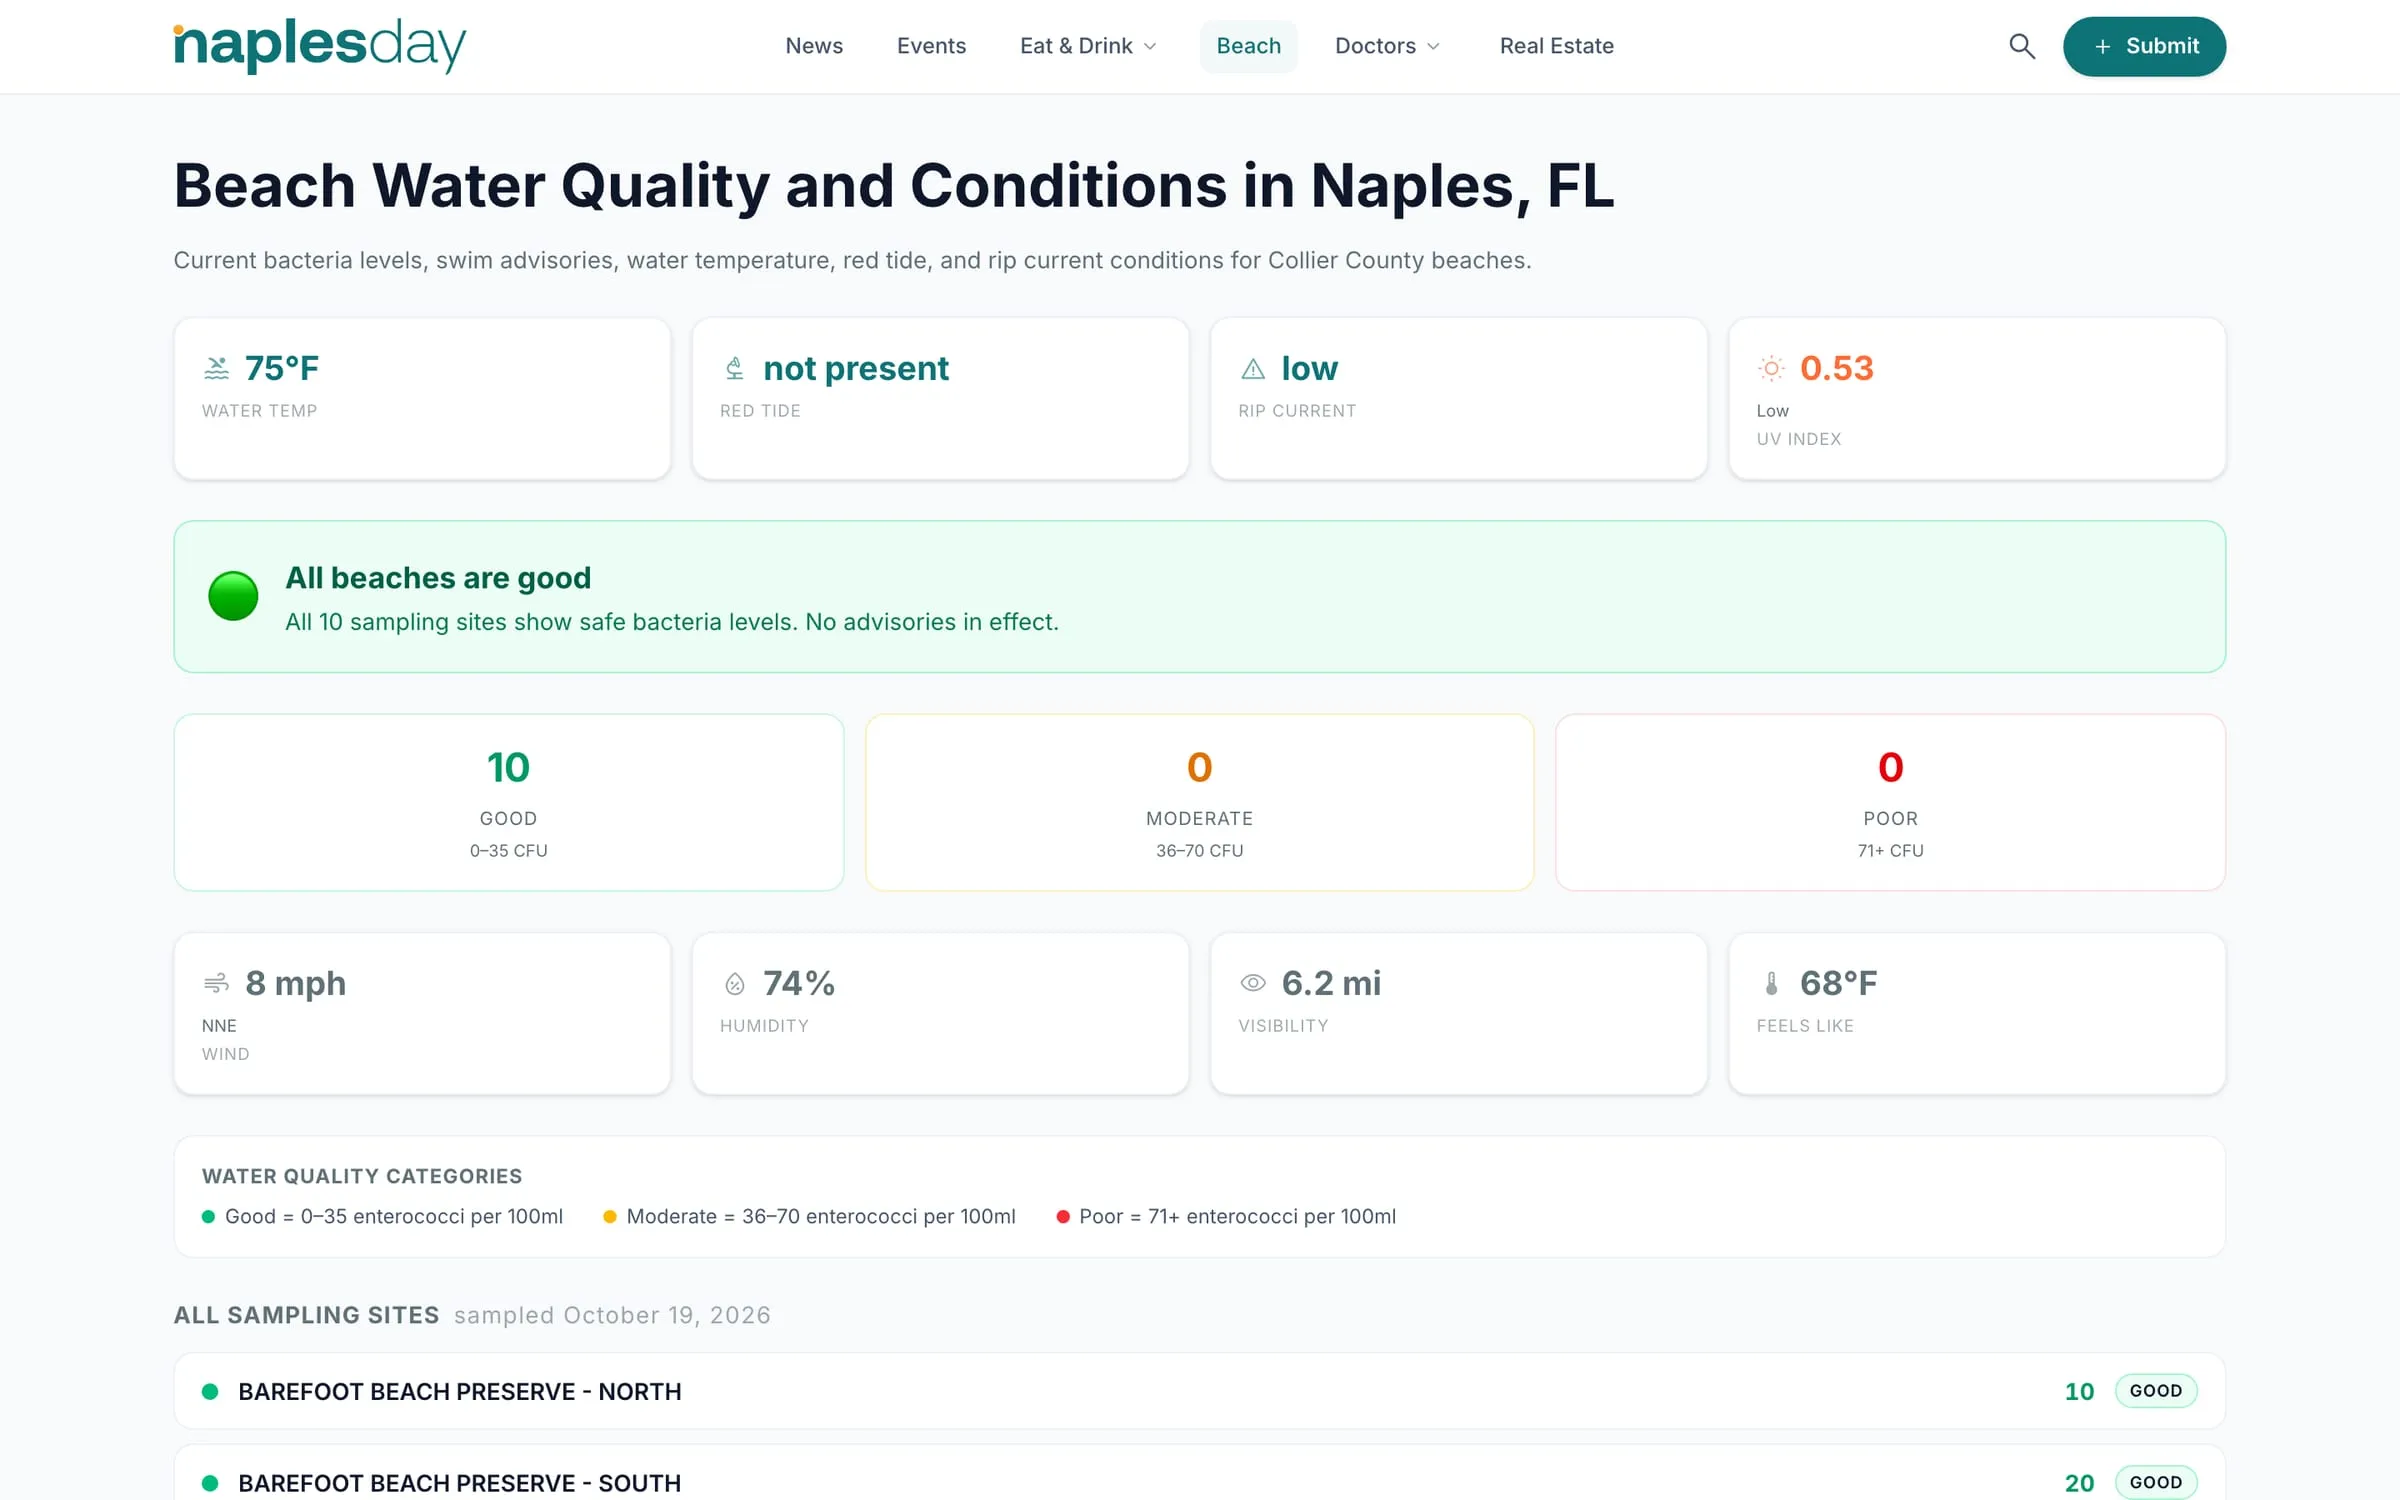Click the 10 GOOD count card
The image size is (2400, 1500).
pyautogui.click(x=508, y=802)
